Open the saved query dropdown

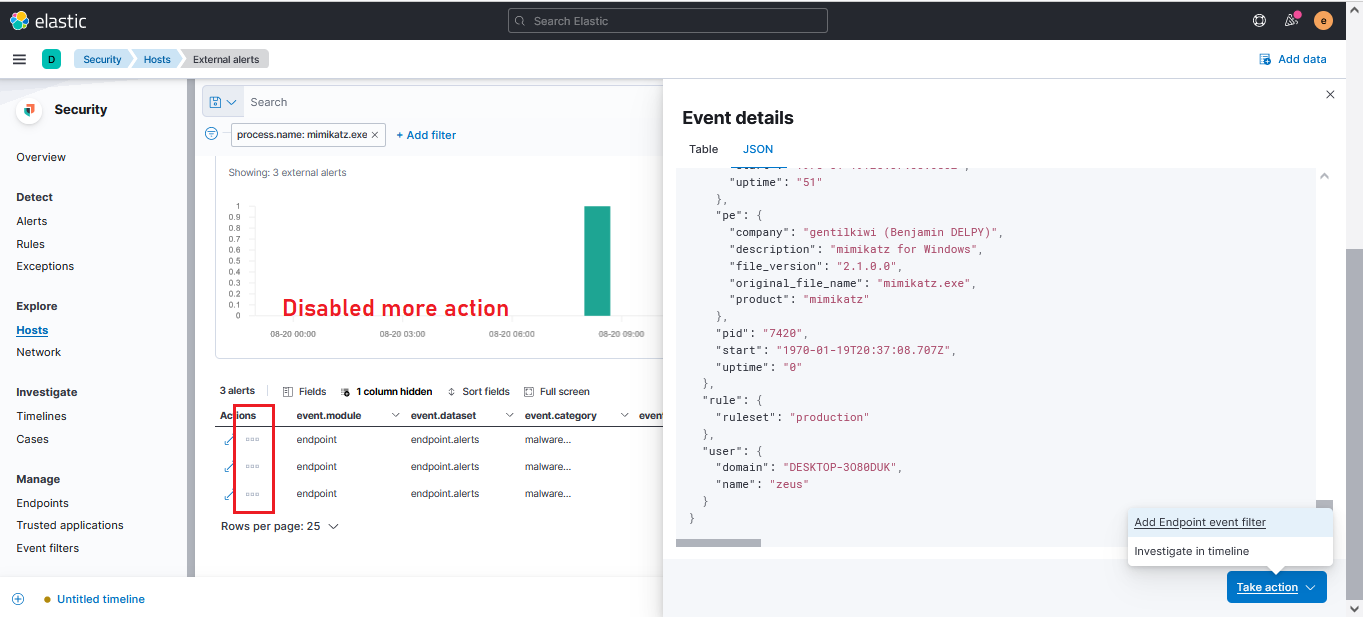(x=223, y=102)
